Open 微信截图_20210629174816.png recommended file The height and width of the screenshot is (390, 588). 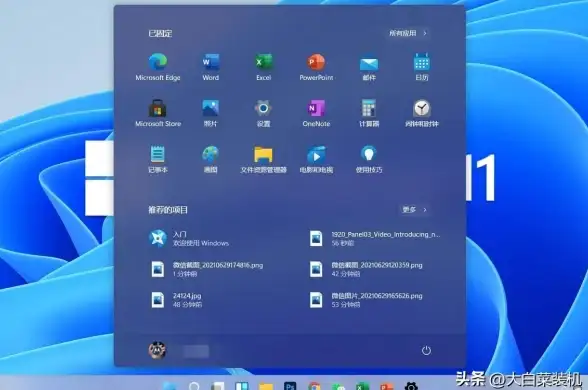(x=206, y=269)
